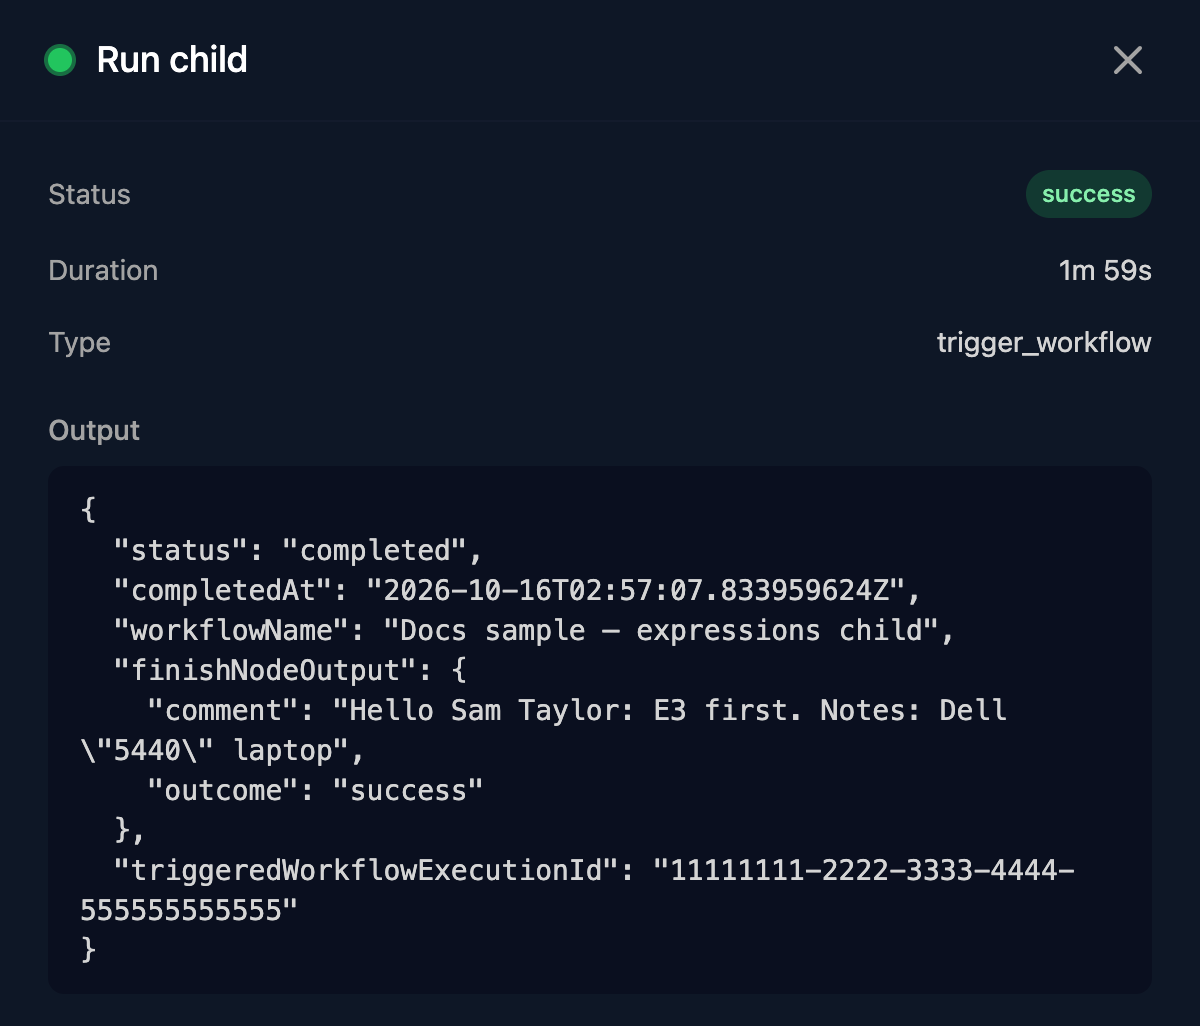Click the green success status badge
1200x1026 pixels.
point(1088,194)
